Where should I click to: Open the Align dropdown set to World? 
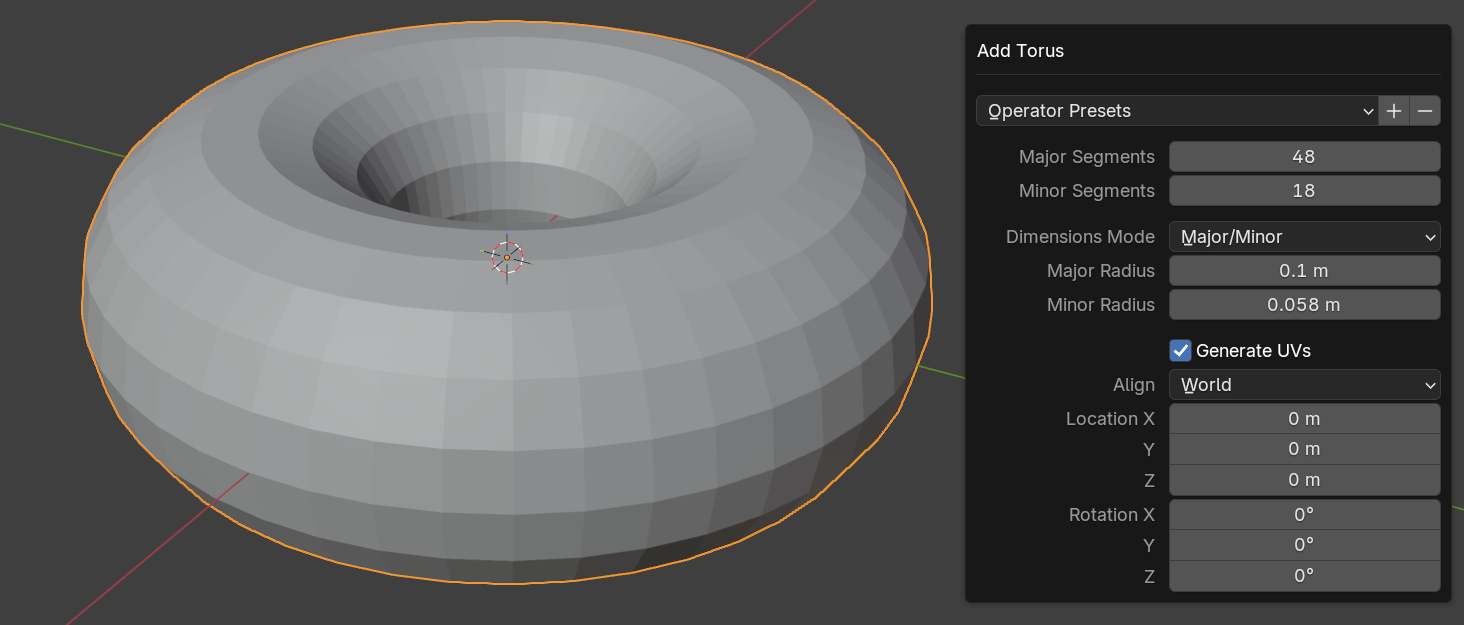pos(1304,385)
